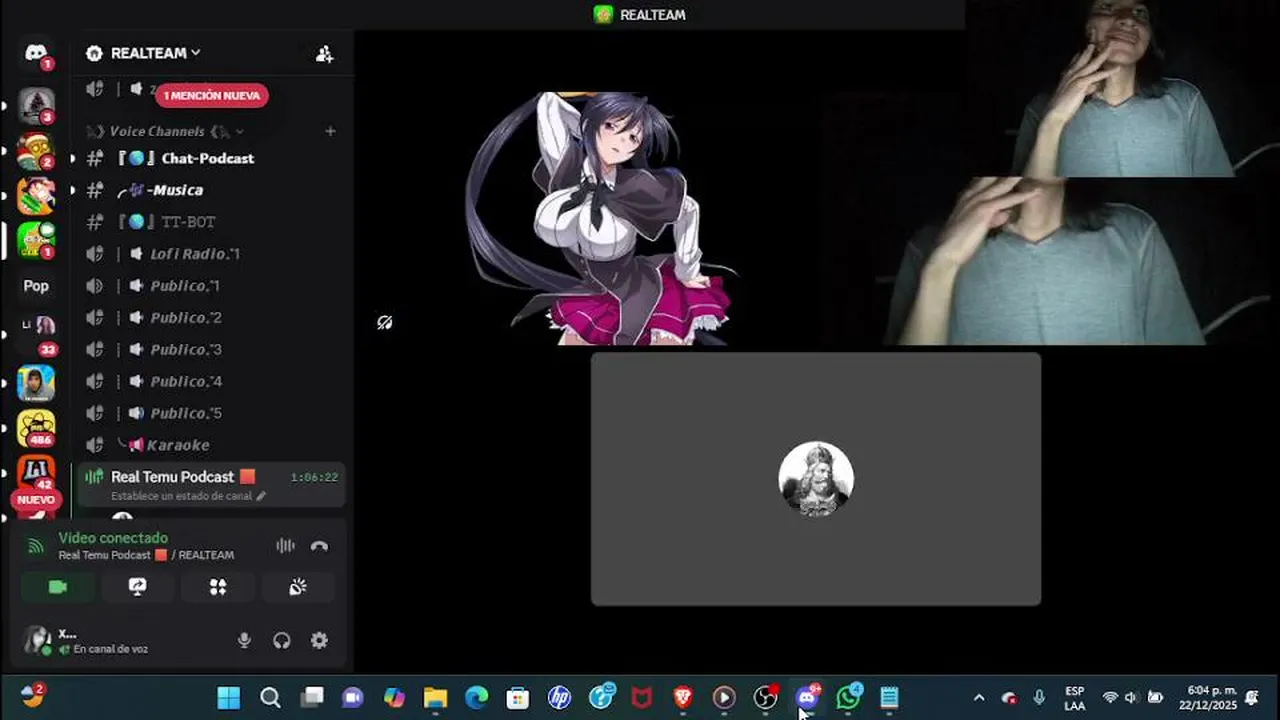Open server icon with 486 badge
The height and width of the screenshot is (720, 1280).
[36, 428]
